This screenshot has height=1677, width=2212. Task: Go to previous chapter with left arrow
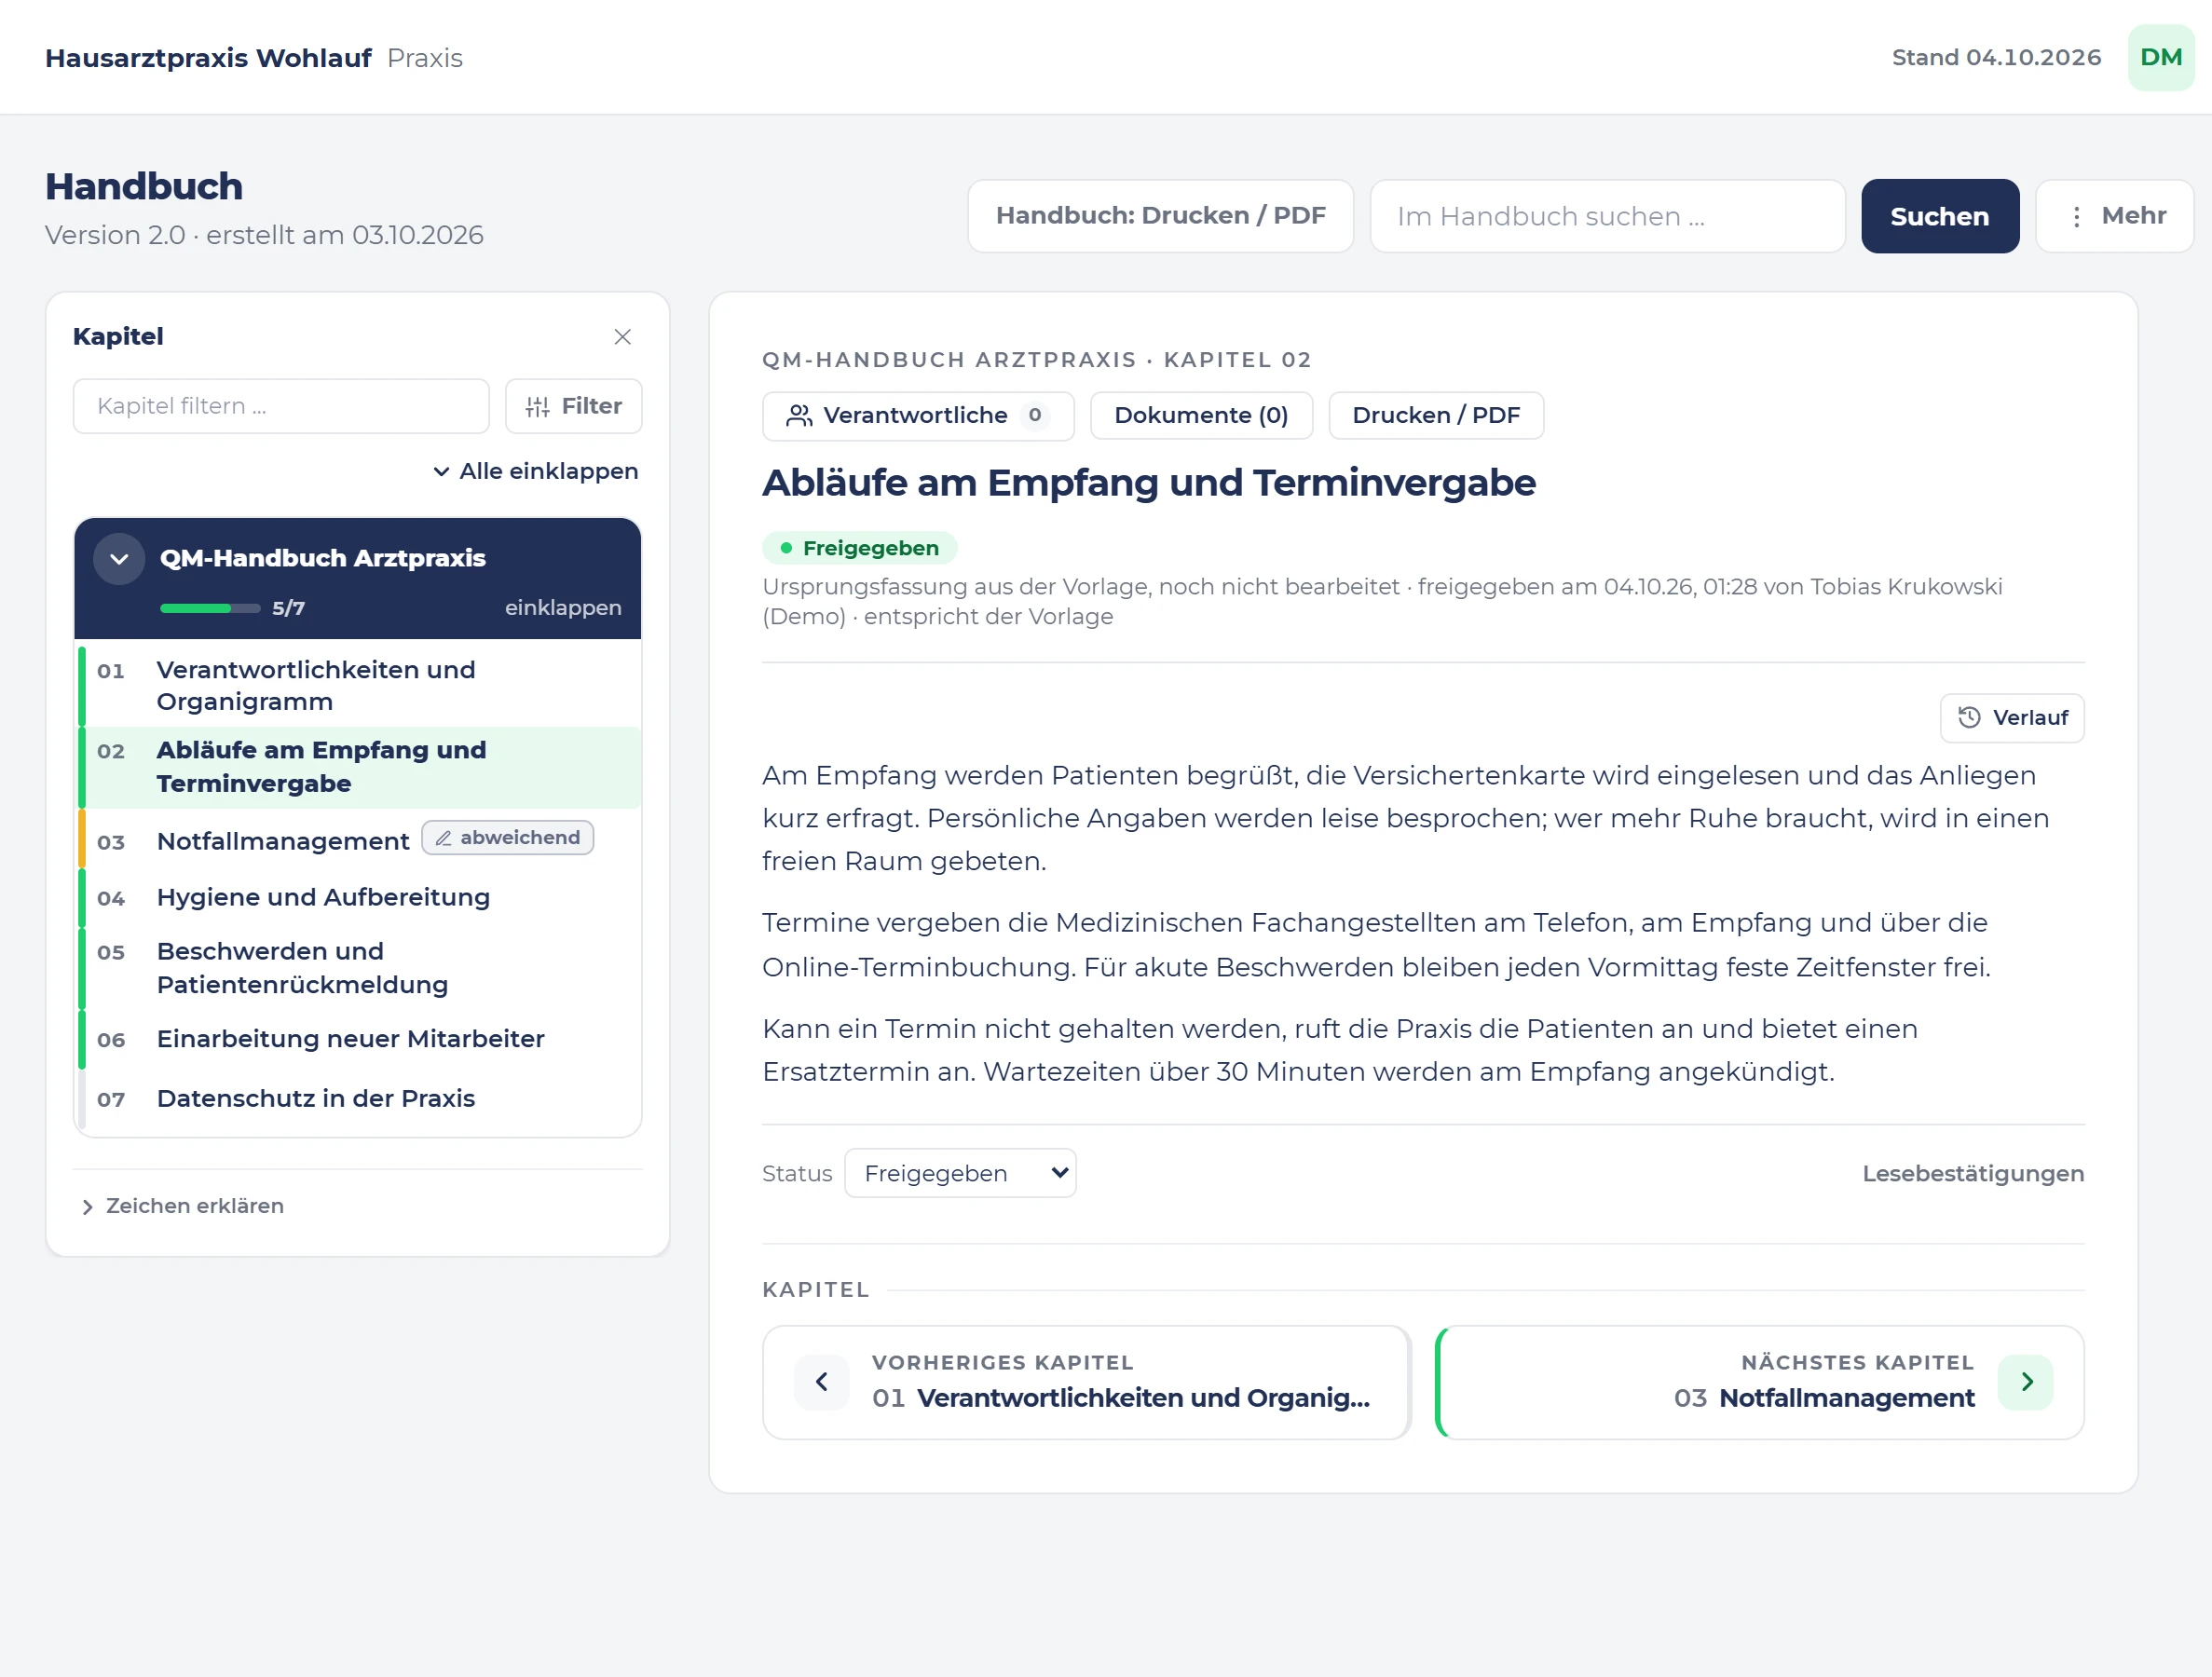[x=822, y=1382]
